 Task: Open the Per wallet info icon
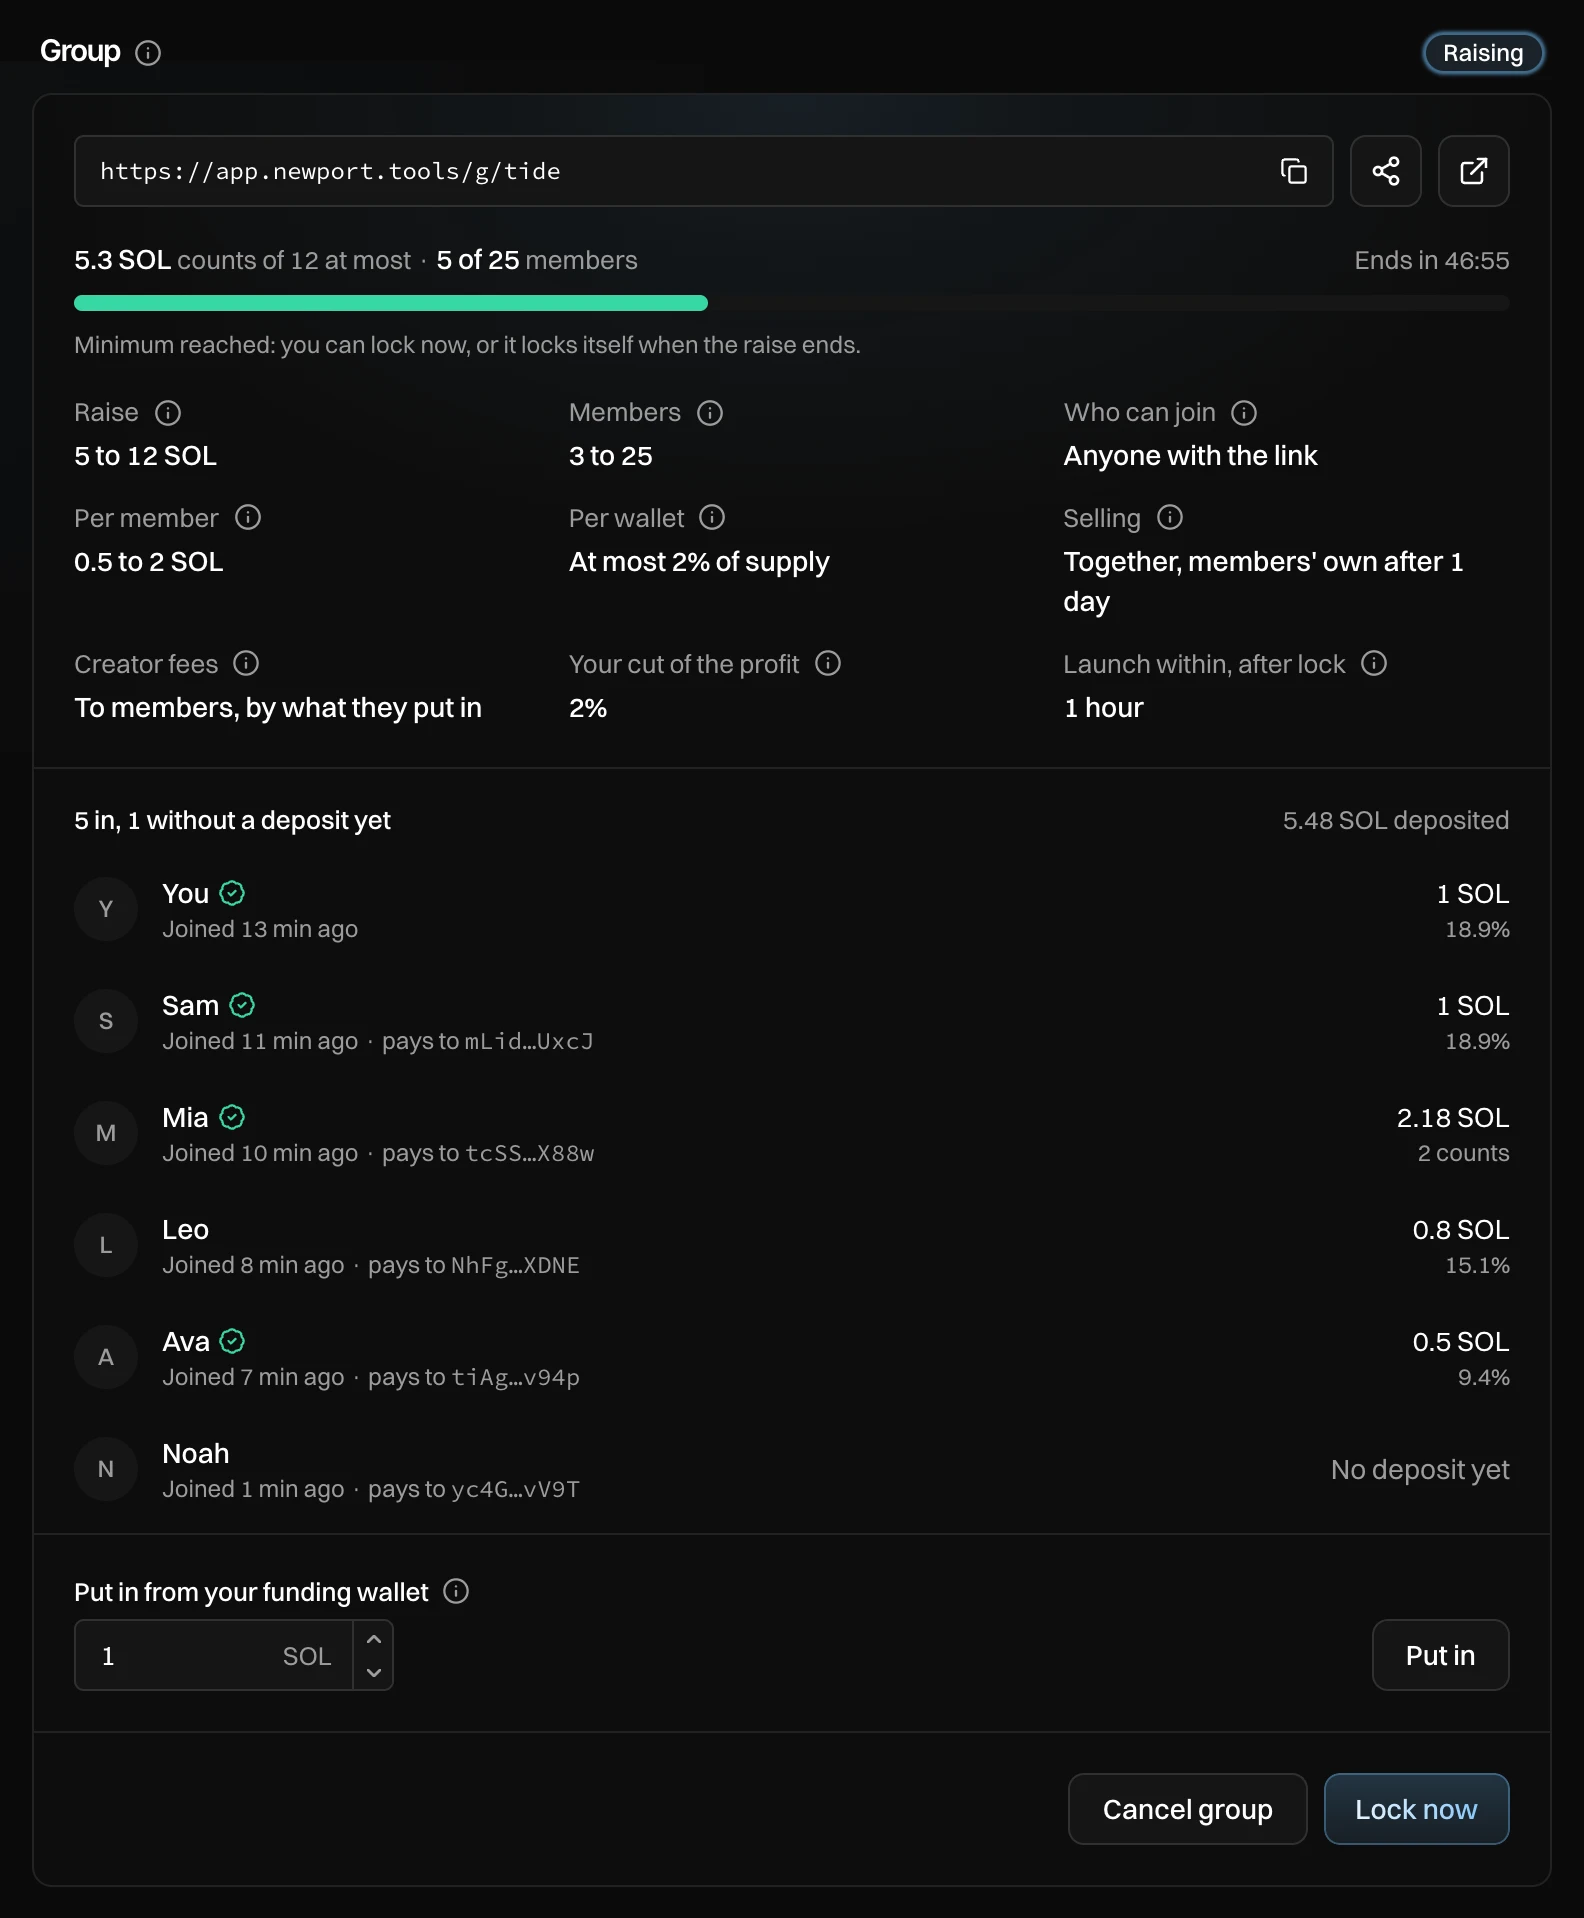[x=712, y=518]
